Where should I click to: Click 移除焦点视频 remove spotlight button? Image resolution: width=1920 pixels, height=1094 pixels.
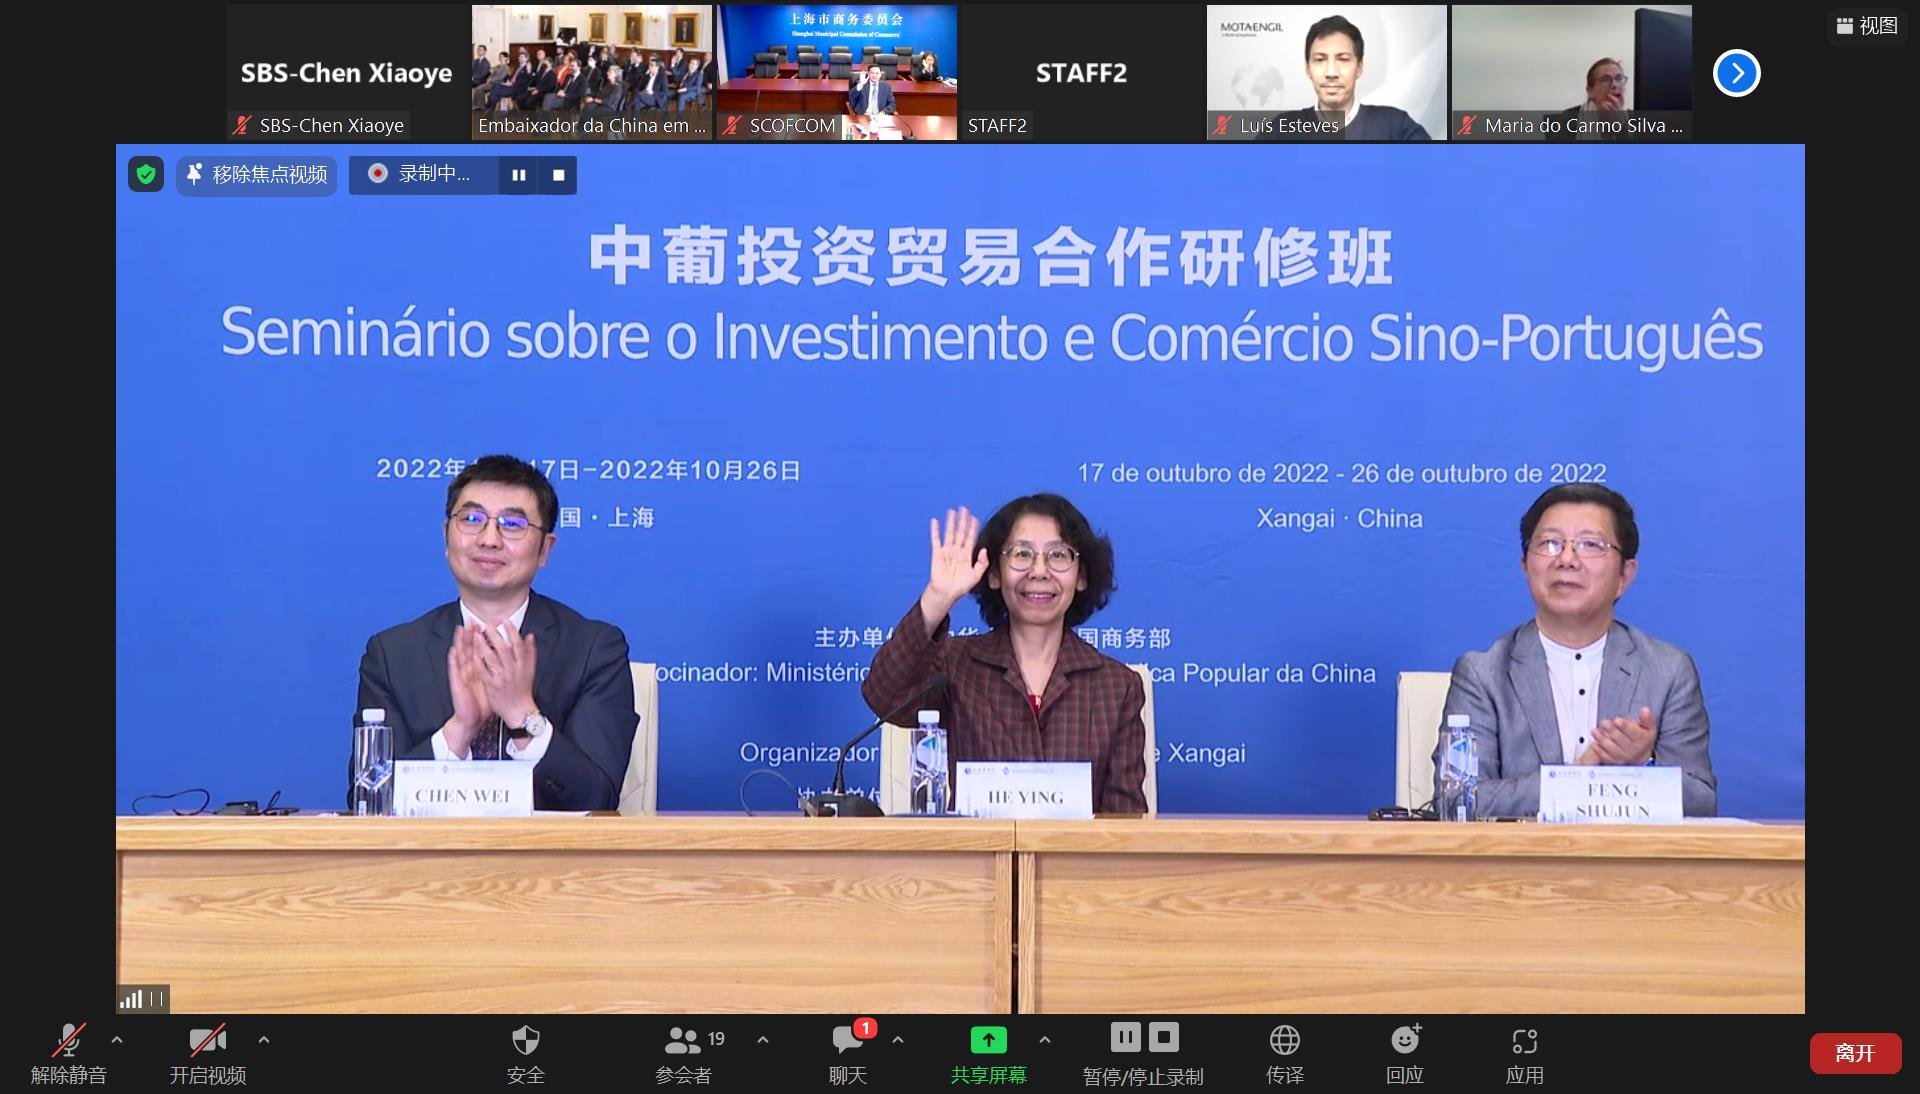pos(257,175)
